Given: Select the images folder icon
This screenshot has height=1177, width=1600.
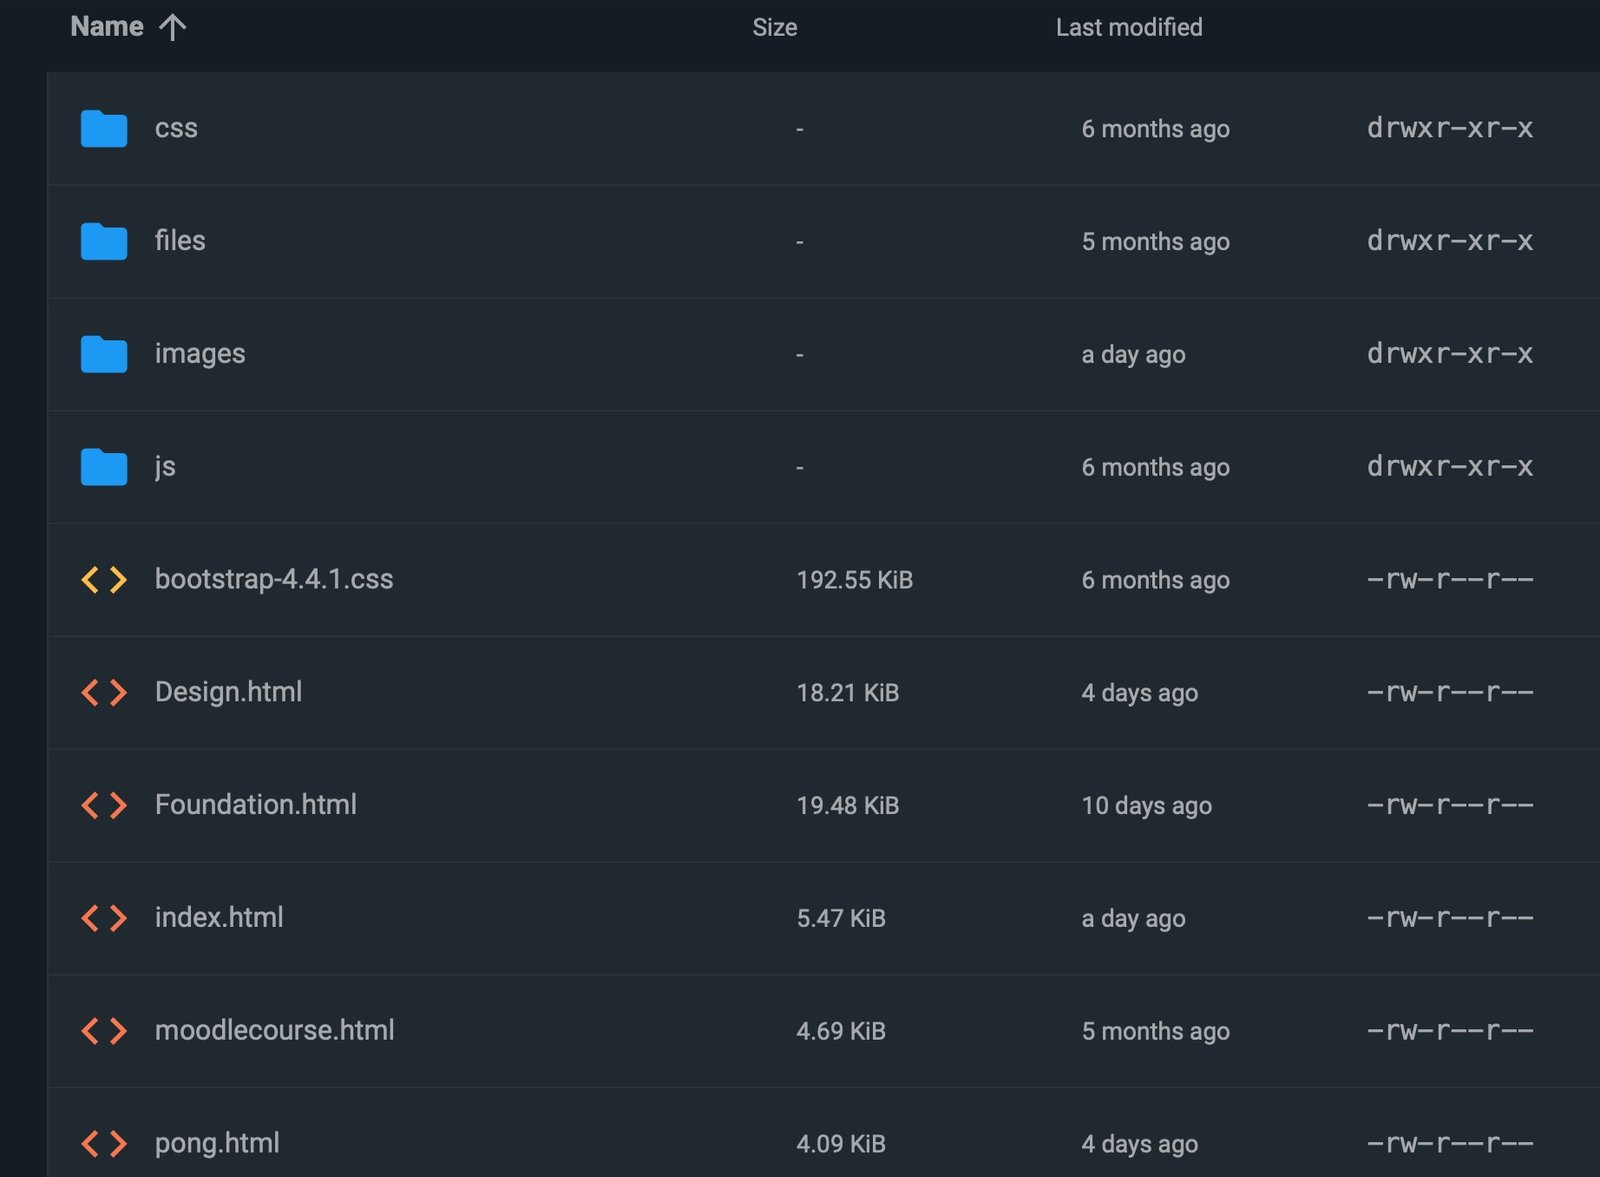Looking at the screenshot, I should coord(103,354).
